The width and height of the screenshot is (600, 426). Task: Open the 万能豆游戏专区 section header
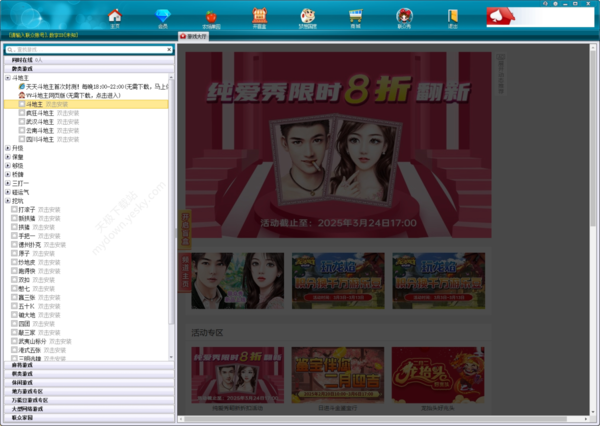(89, 400)
